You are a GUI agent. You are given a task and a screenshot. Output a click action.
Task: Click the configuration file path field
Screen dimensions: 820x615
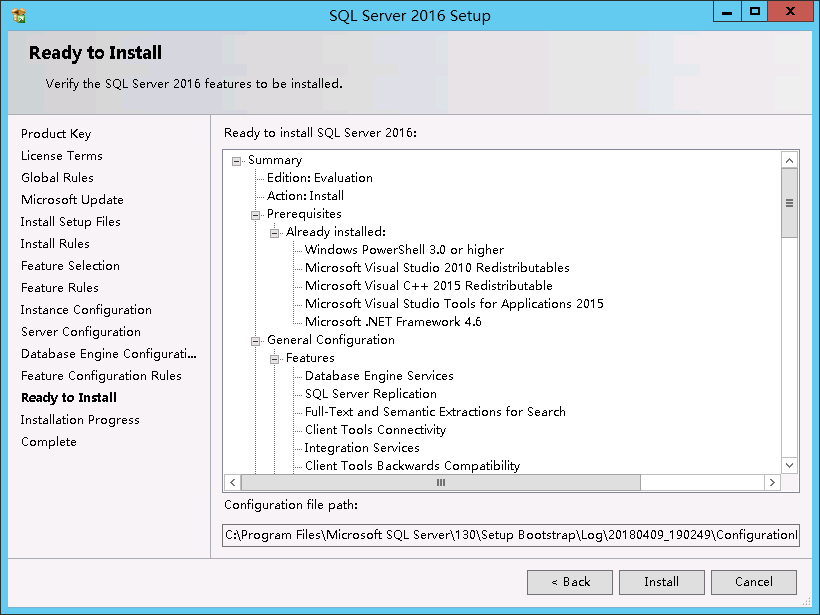[511, 535]
